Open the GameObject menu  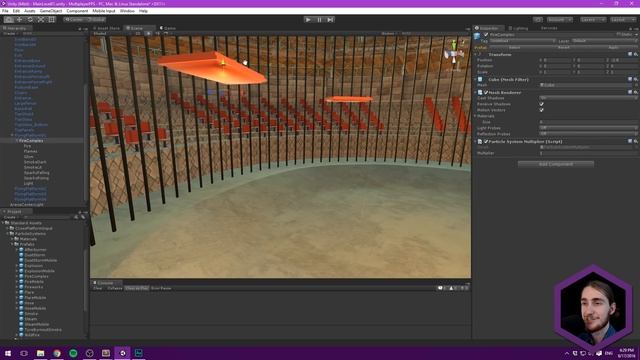coord(51,11)
